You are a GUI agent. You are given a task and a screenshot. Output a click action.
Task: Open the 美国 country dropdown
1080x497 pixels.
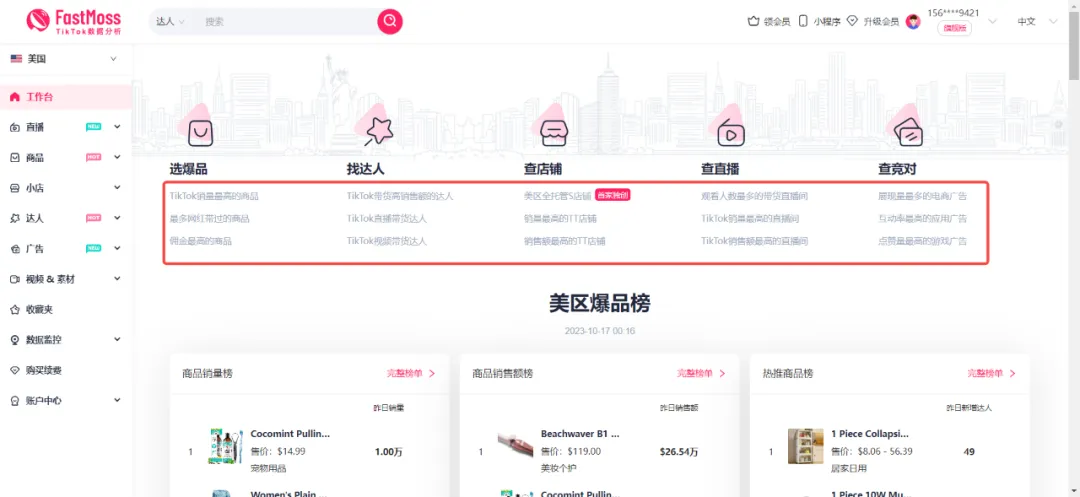65,59
